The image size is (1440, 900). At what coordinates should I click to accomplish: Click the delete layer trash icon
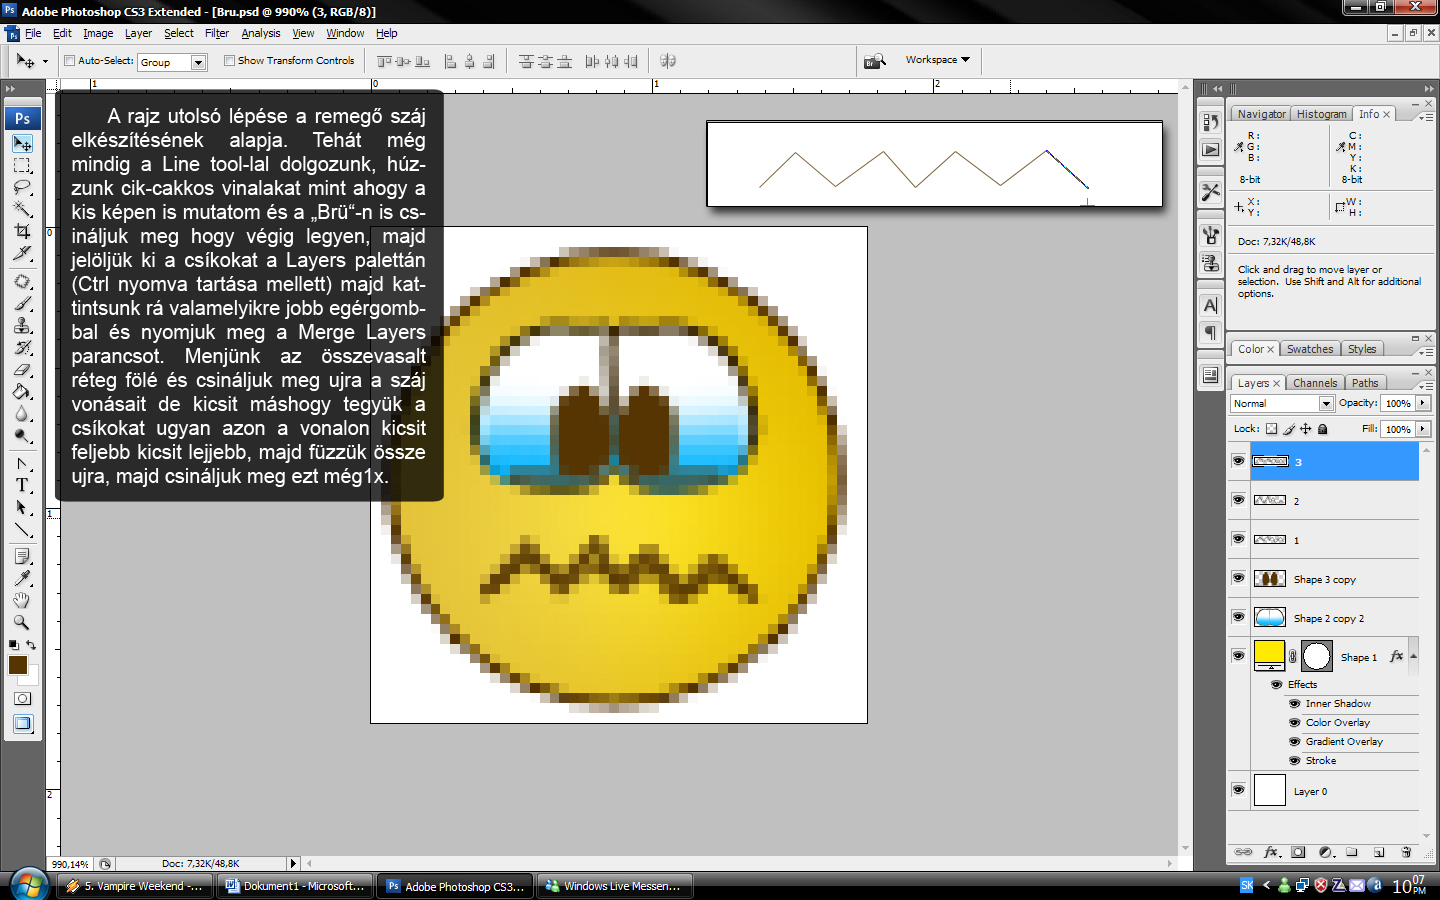pos(1406,852)
